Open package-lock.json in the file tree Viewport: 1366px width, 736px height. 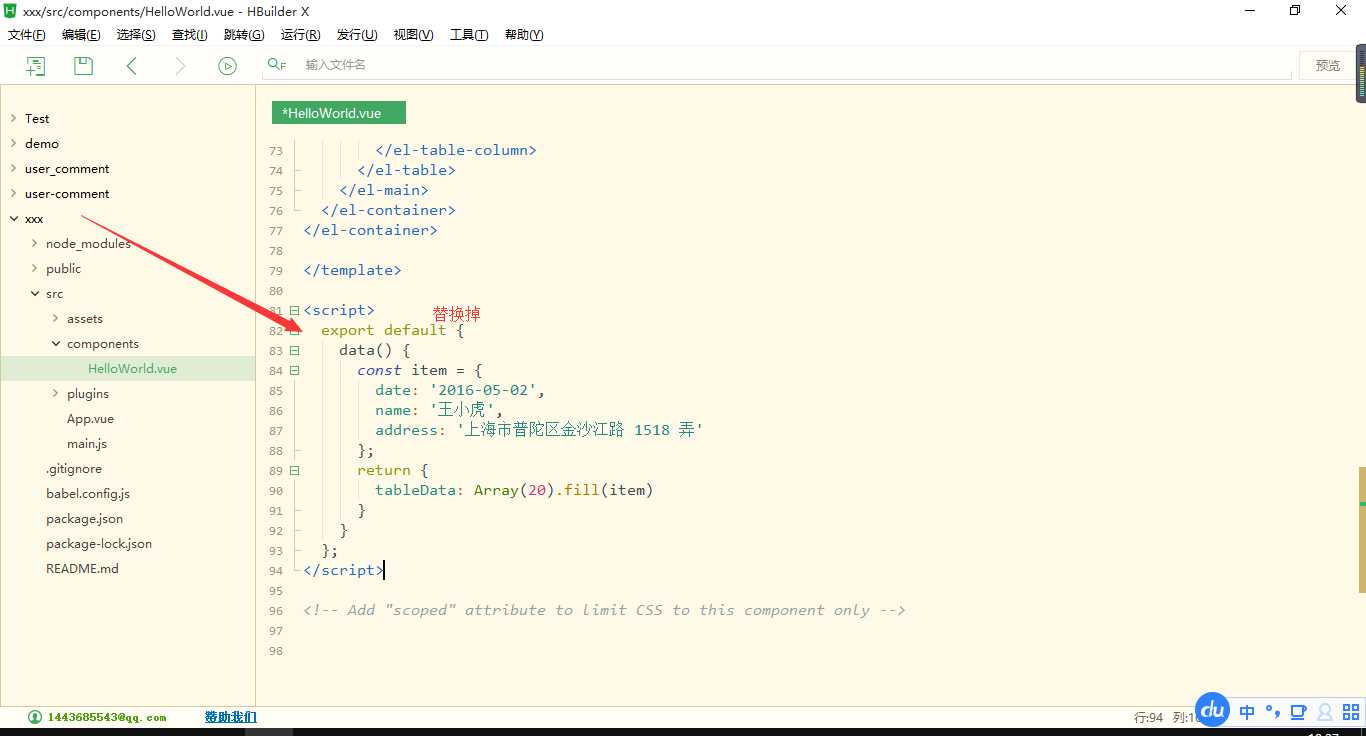pyautogui.click(x=99, y=543)
